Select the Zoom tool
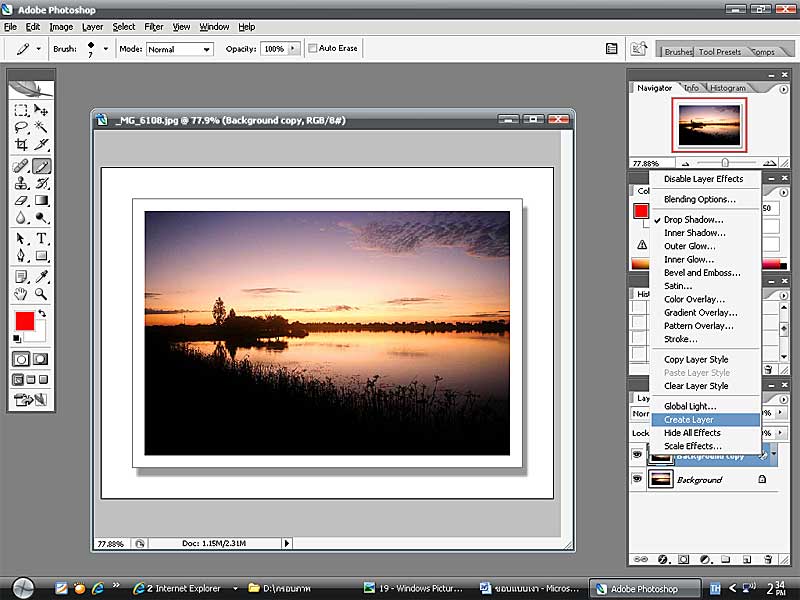Viewport: 800px width, 600px height. [41, 294]
